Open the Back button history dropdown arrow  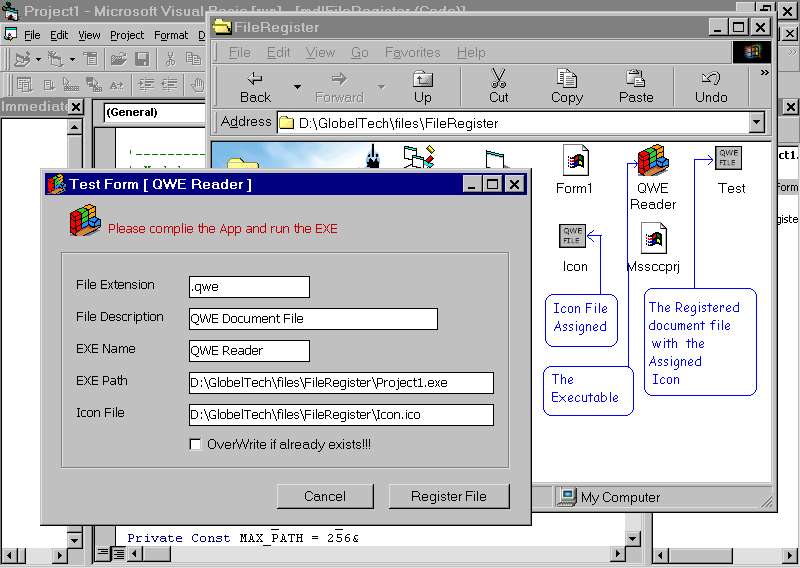point(297,87)
